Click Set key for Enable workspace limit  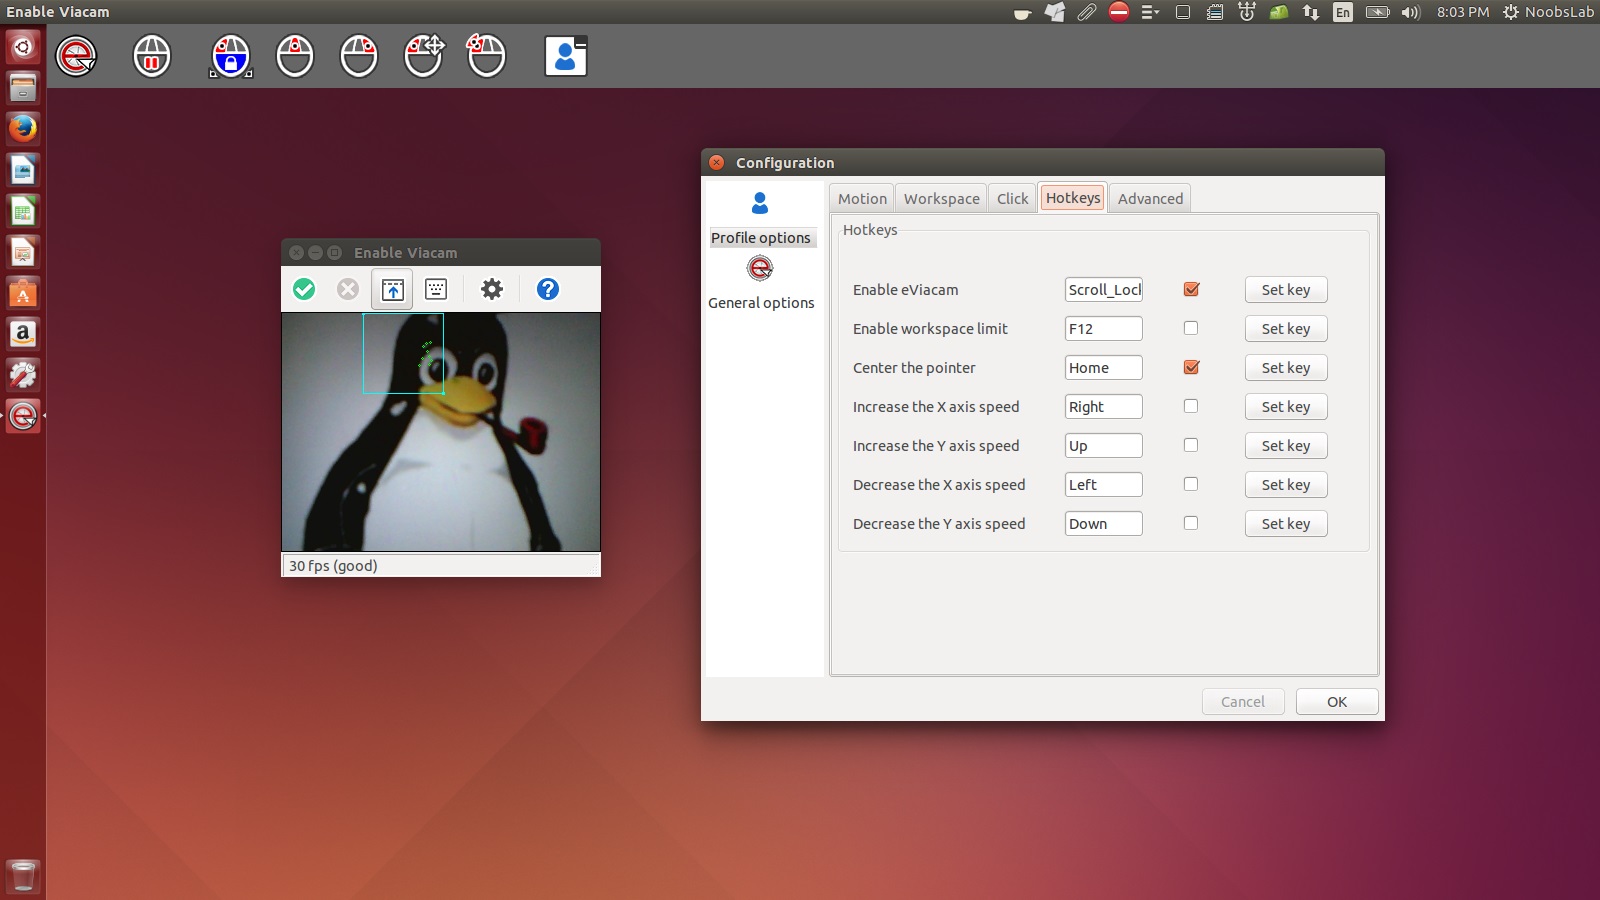(1286, 329)
